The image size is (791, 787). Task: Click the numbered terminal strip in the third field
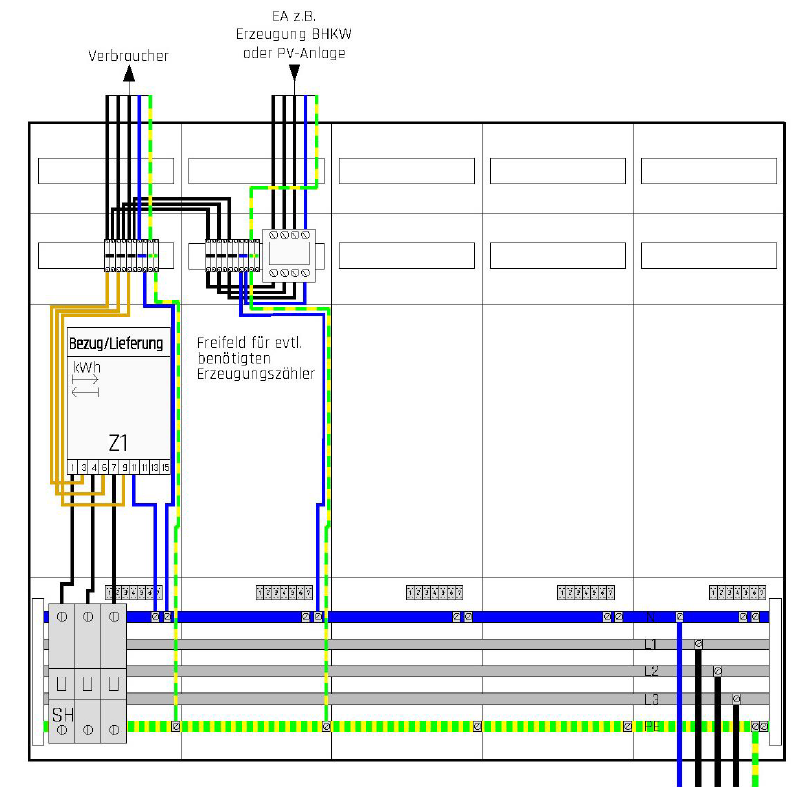(434, 592)
